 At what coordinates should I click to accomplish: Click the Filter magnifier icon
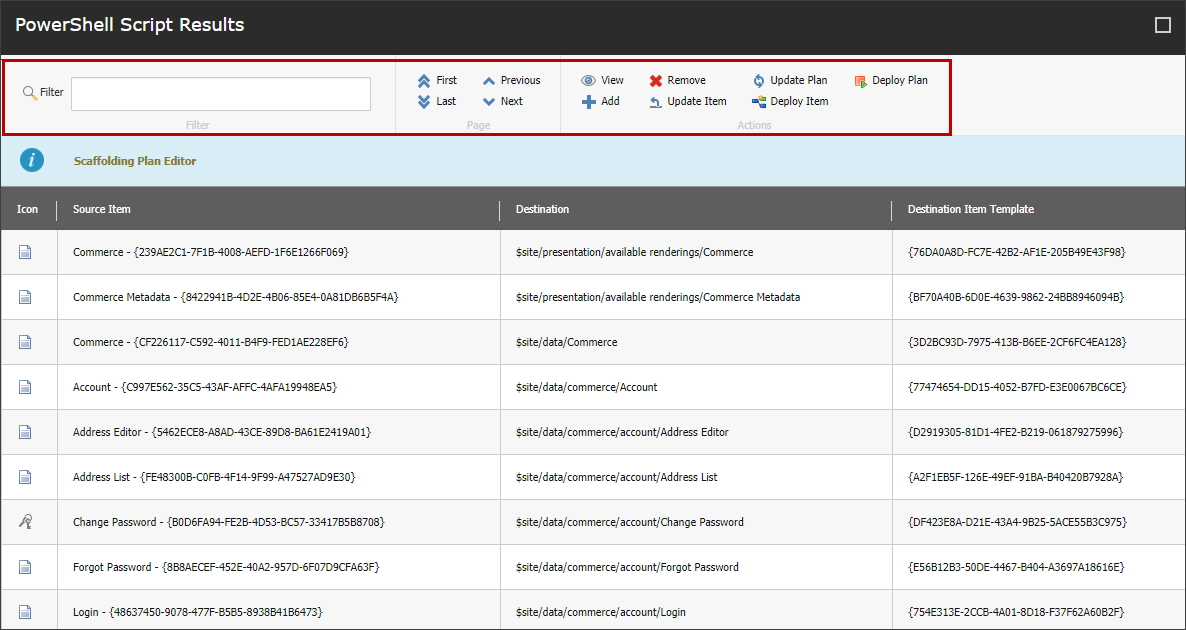[x=30, y=93]
